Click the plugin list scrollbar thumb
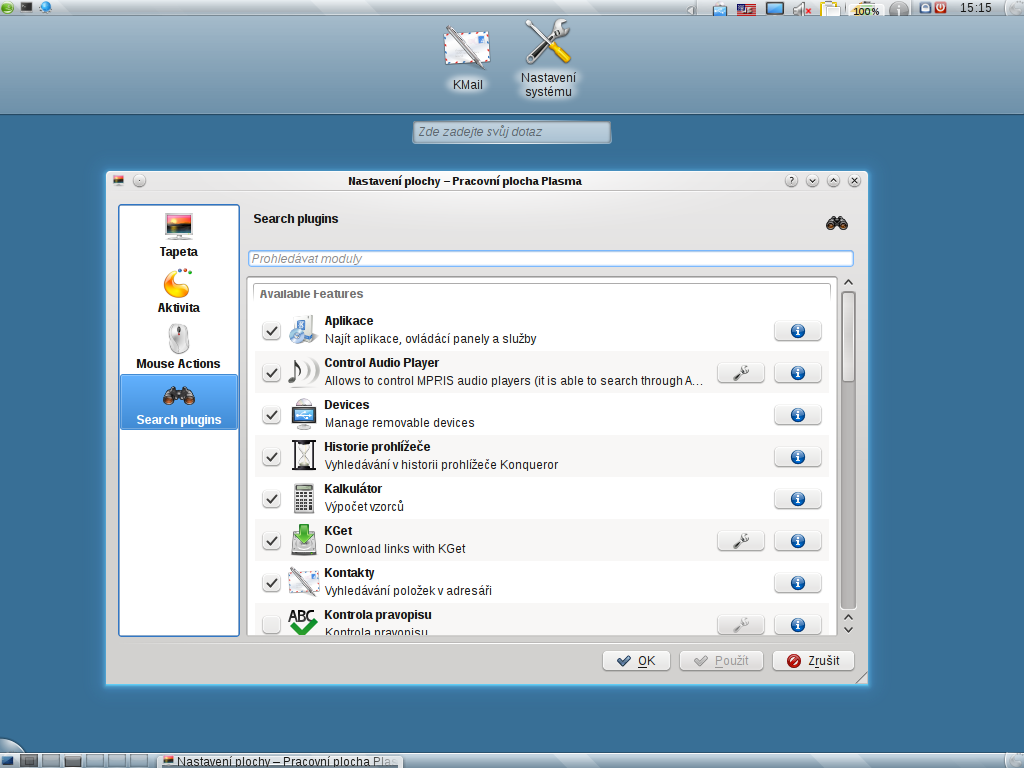 pos(848,337)
